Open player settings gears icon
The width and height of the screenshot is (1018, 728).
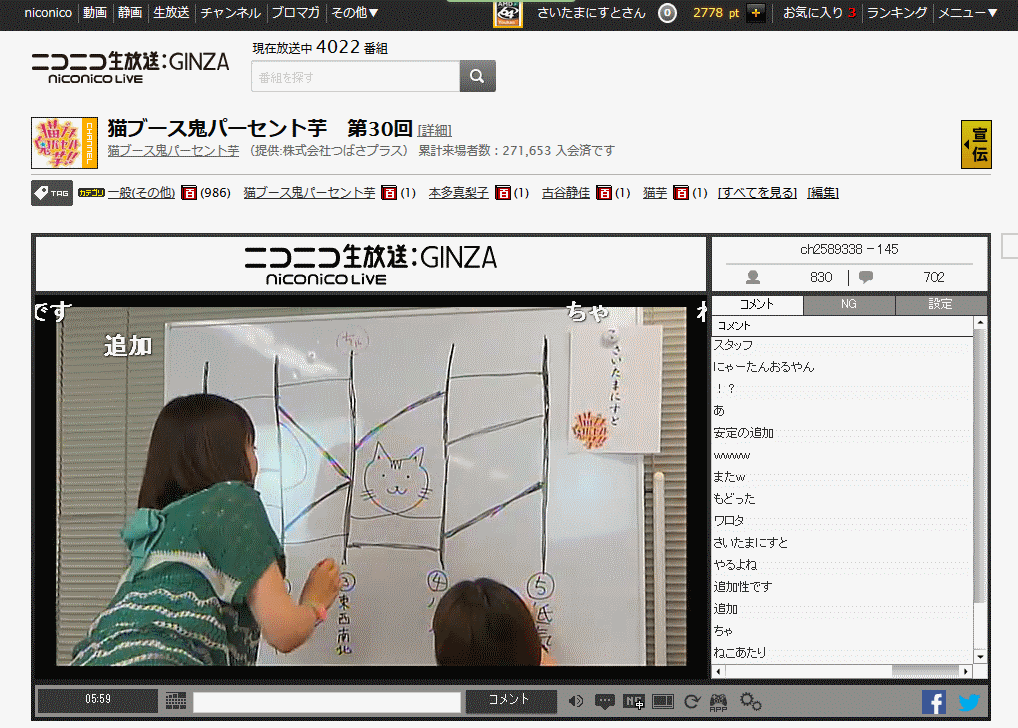[751, 701]
